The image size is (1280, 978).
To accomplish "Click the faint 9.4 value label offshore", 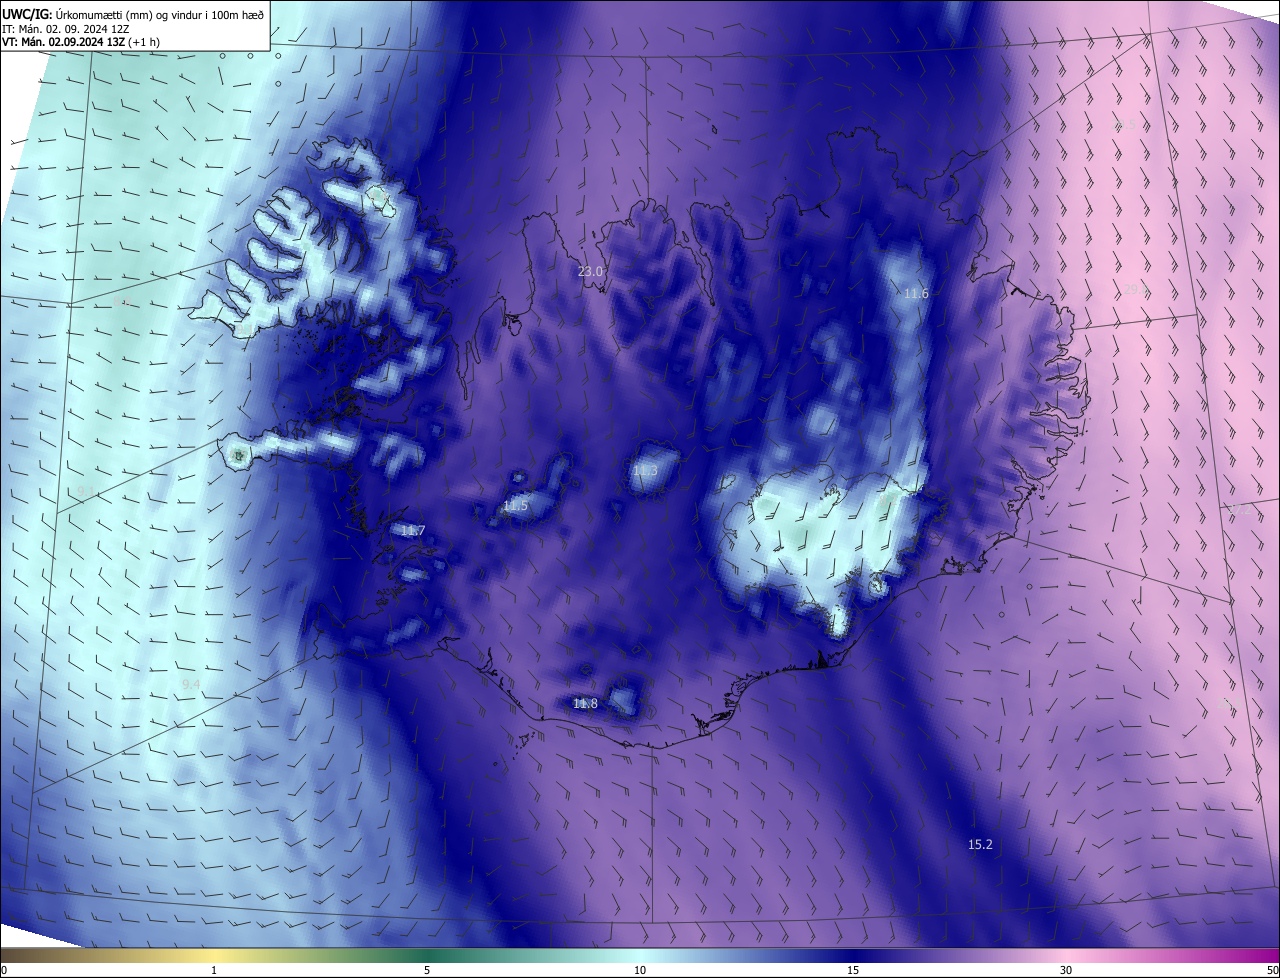I will click(x=191, y=684).
